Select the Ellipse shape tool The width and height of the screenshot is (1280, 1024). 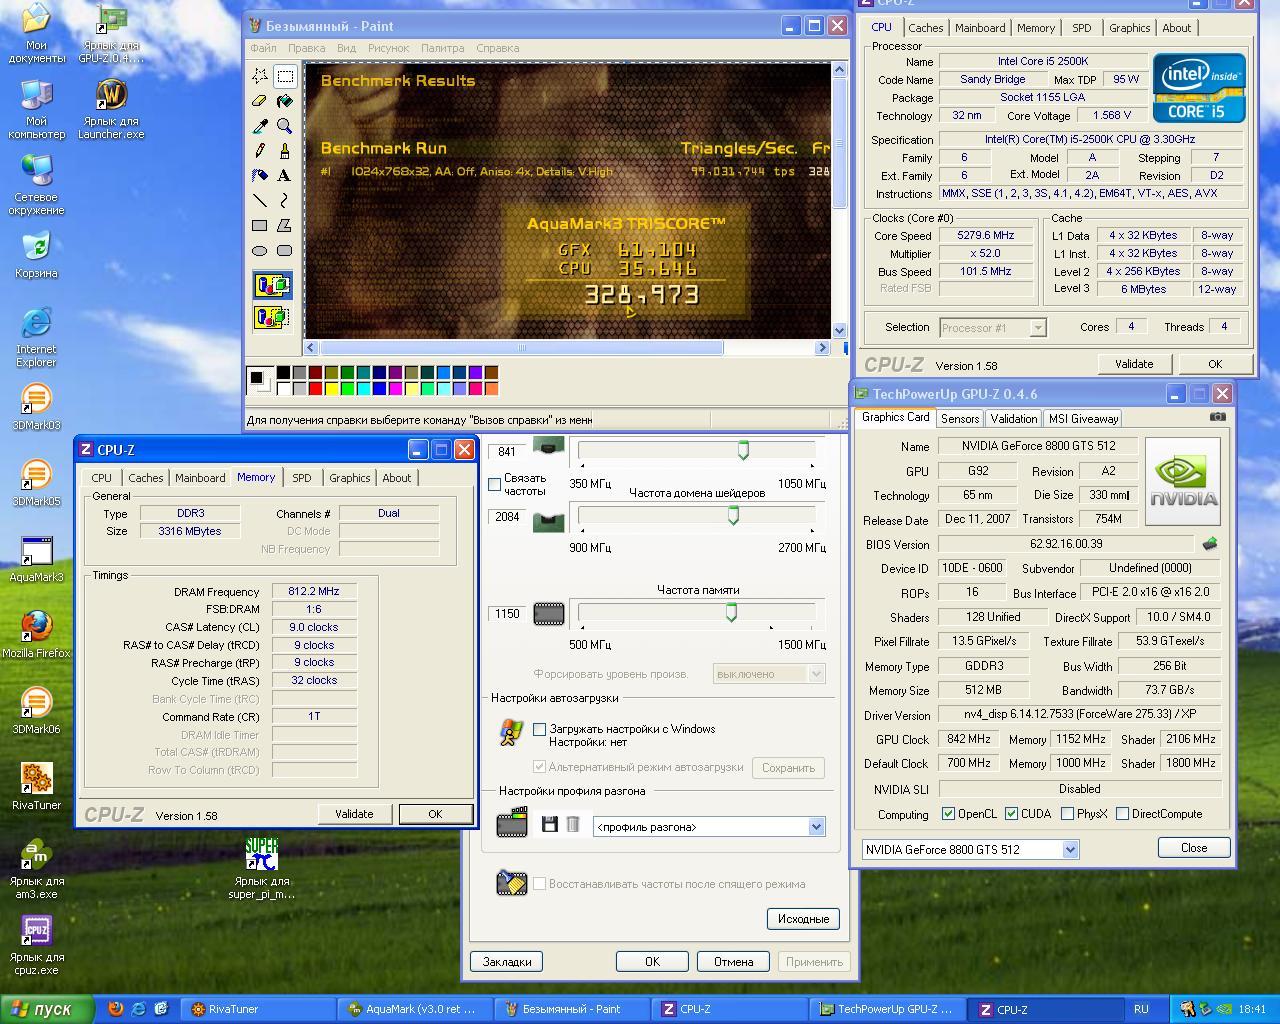click(260, 251)
